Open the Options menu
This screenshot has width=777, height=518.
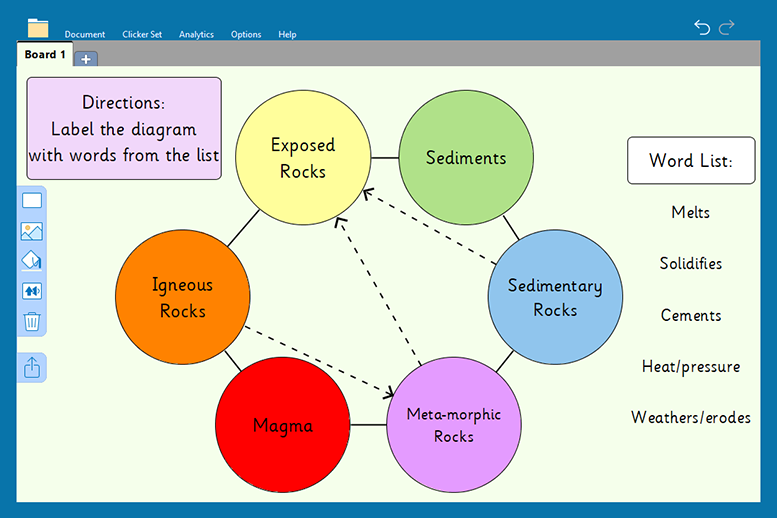(246, 35)
